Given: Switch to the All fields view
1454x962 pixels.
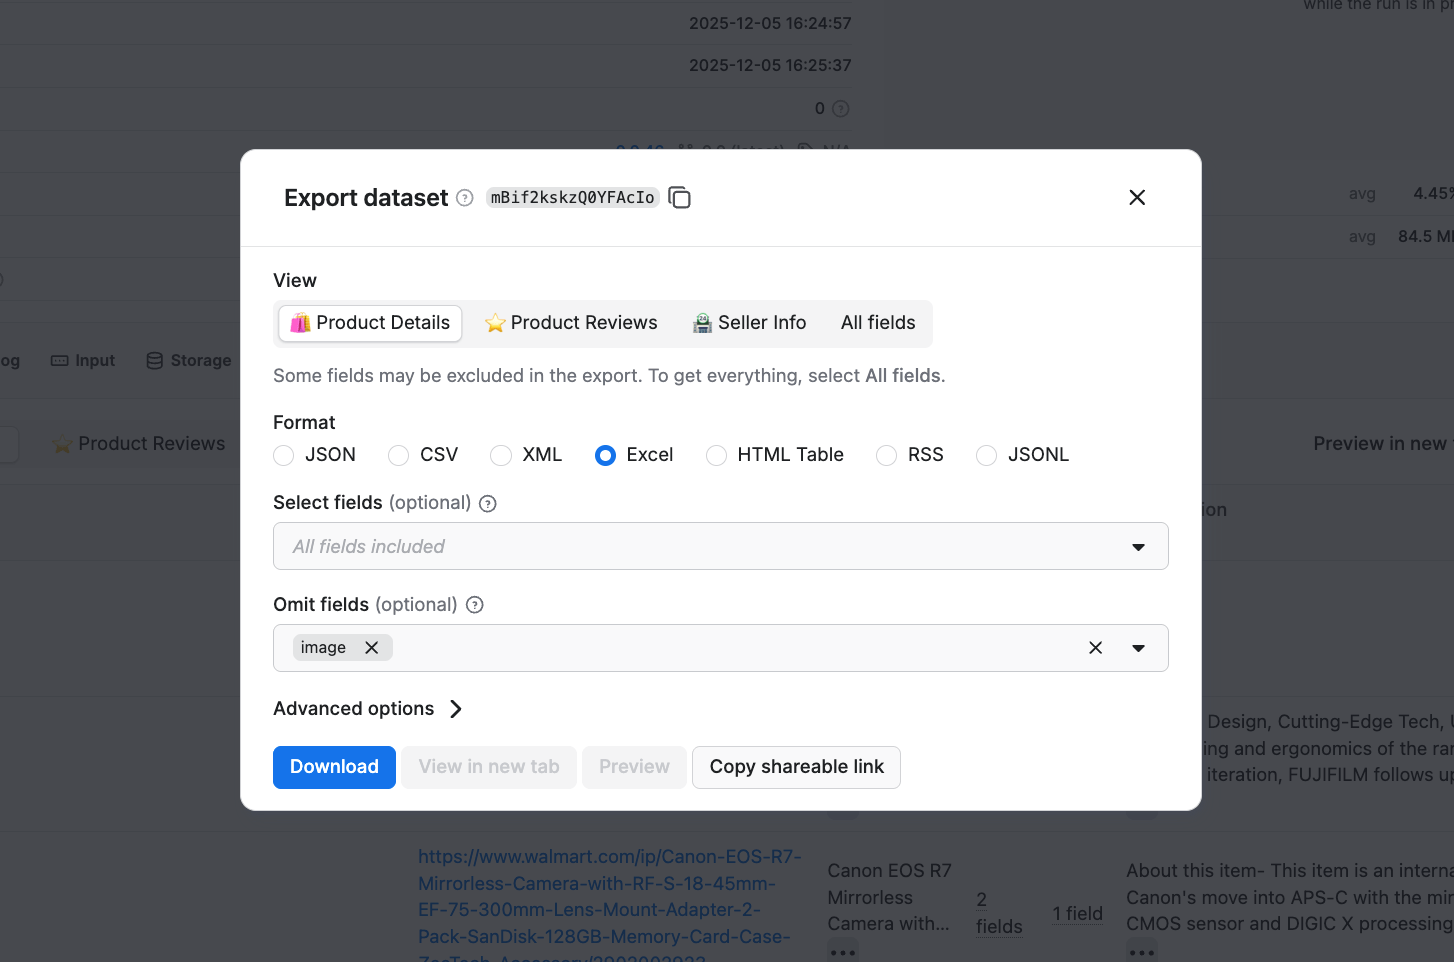Looking at the screenshot, I should (x=878, y=322).
